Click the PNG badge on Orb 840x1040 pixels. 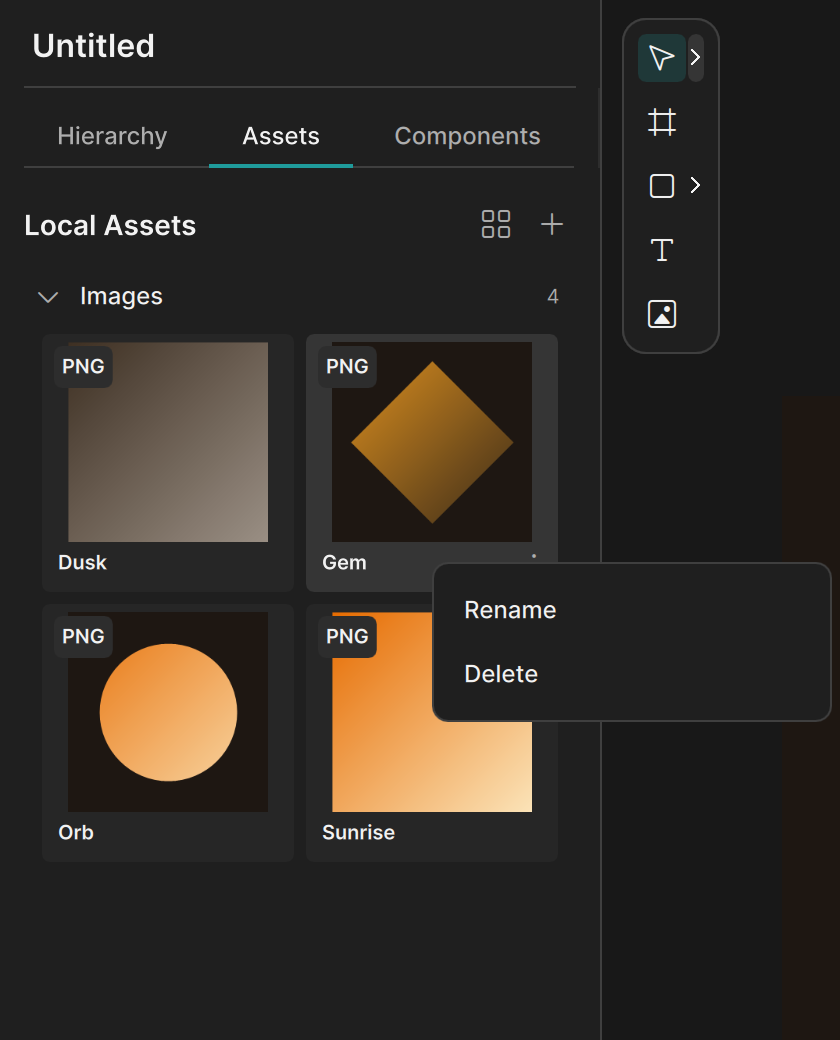click(83, 636)
